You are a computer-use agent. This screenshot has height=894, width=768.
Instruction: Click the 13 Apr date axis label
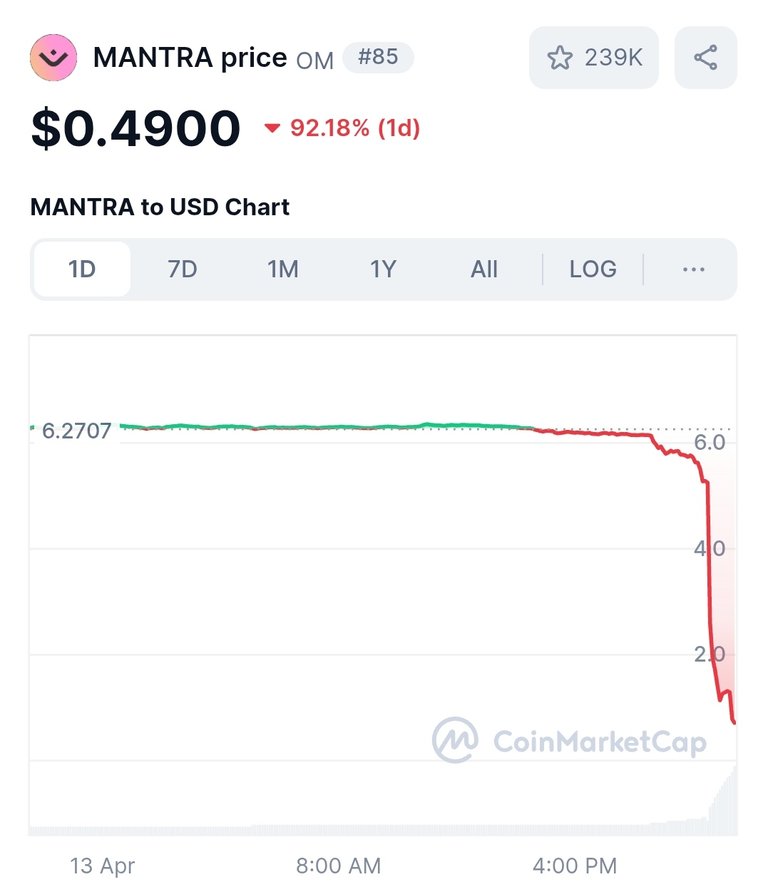pyautogui.click(x=103, y=866)
